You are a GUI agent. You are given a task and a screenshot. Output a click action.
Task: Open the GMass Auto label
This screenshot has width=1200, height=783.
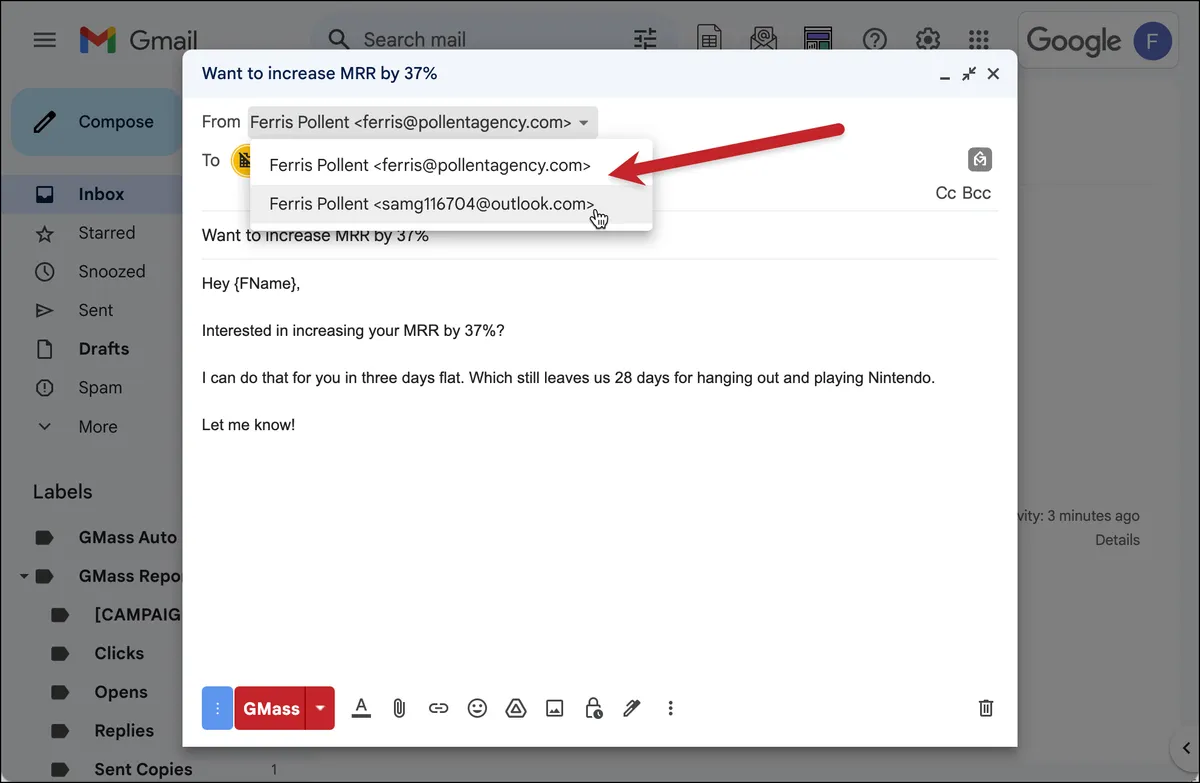pos(127,537)
